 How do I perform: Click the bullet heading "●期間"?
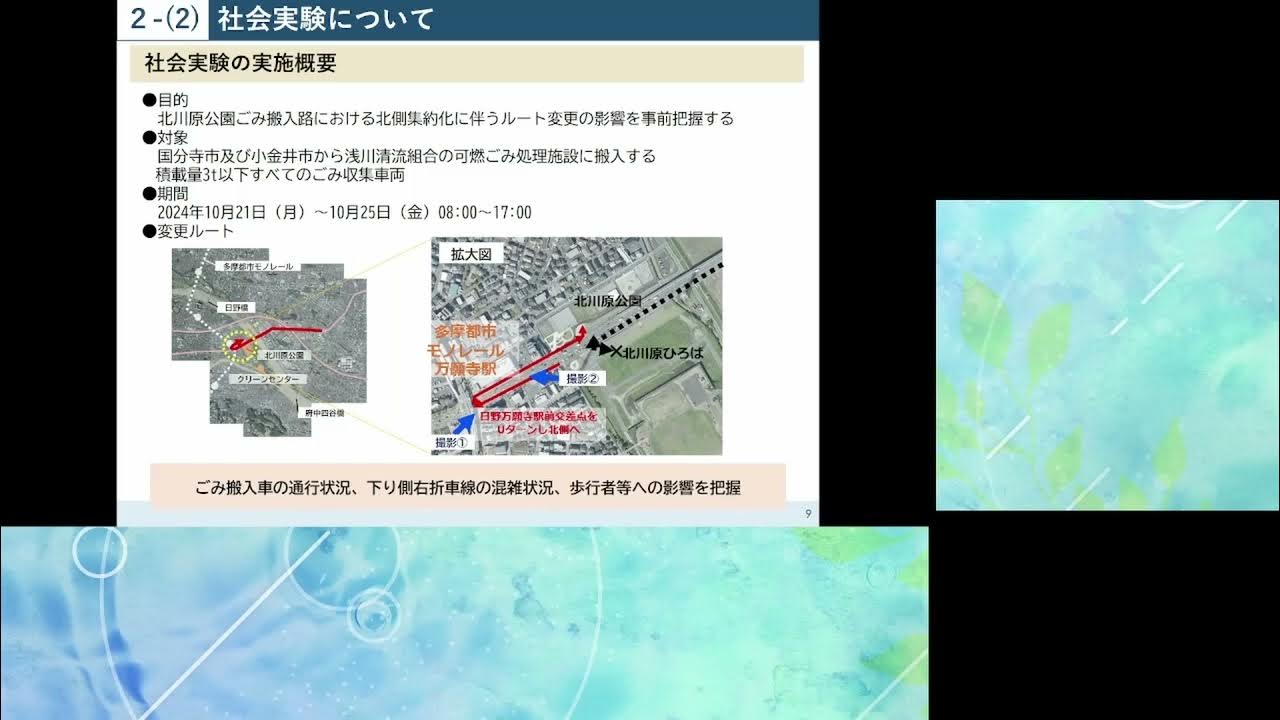(x=165, y=194)
